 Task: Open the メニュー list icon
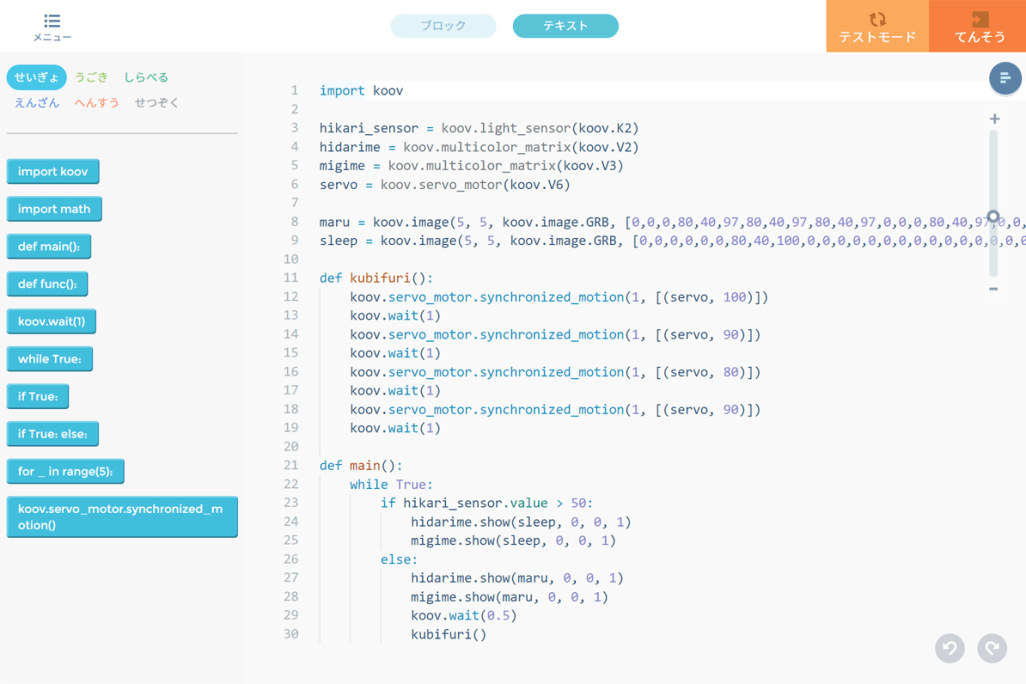[x=52, y=21]
